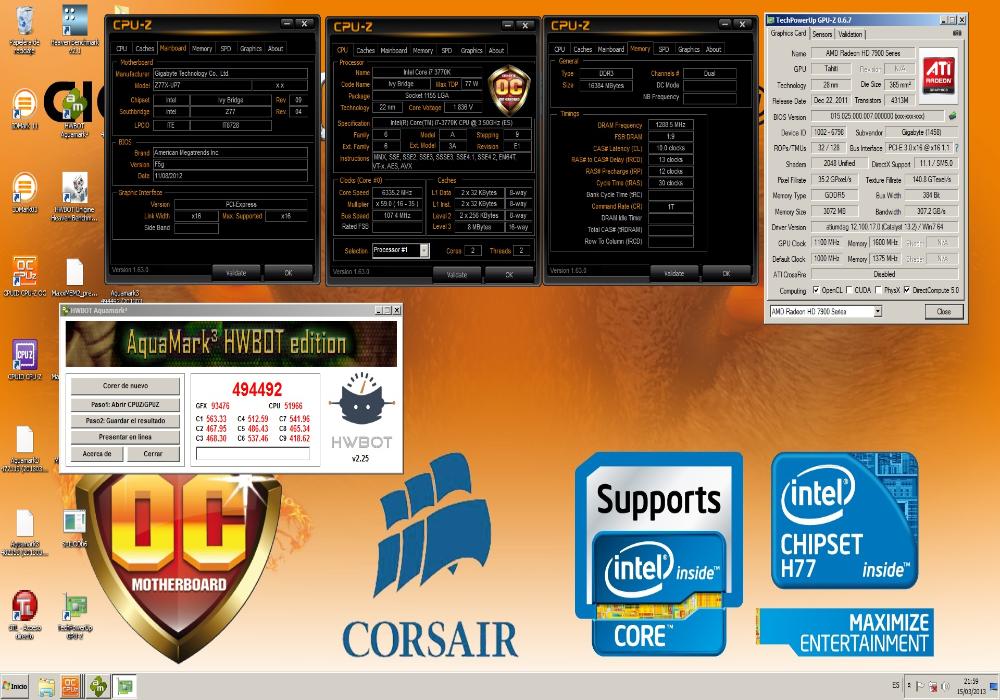This screenshot has width=1000, height=700.
Task: Open TechPowerUp GPU-Z desktop shortcut
Action: (x=75, y=616)
